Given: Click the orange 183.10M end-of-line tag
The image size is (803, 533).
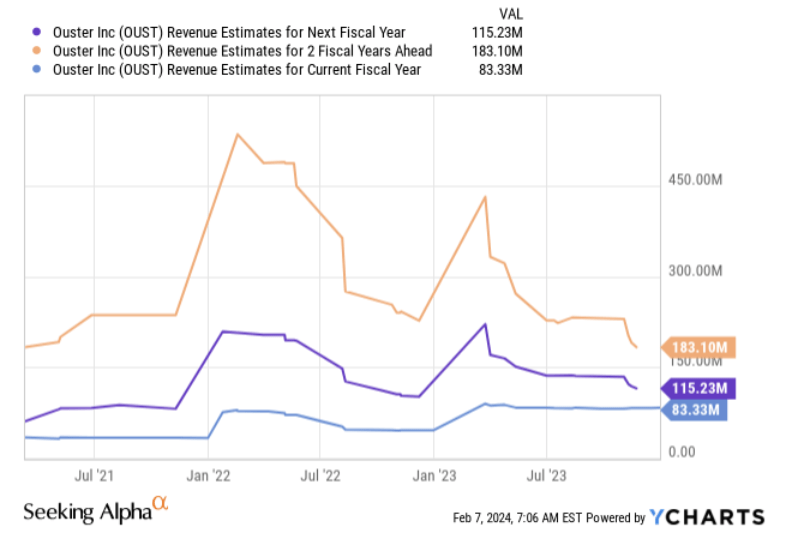Looking at the screenshot, I should tap(699, 348).
